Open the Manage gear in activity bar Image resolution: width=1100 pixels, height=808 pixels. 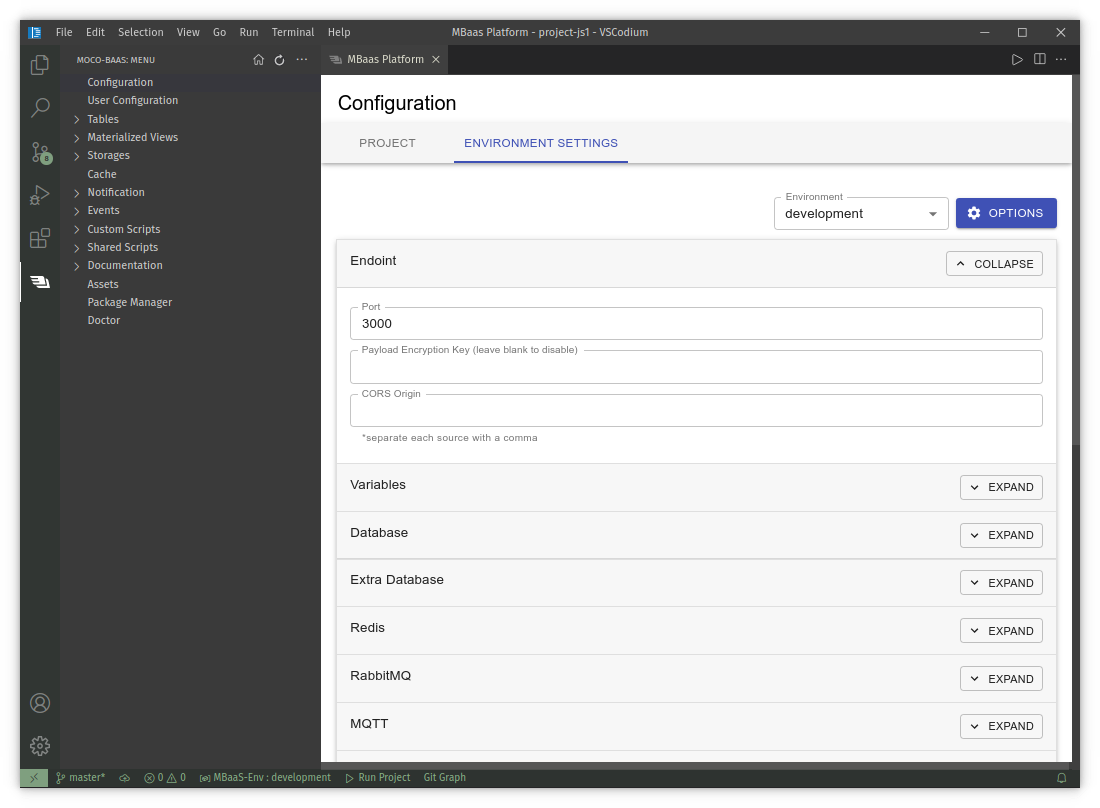40,746
